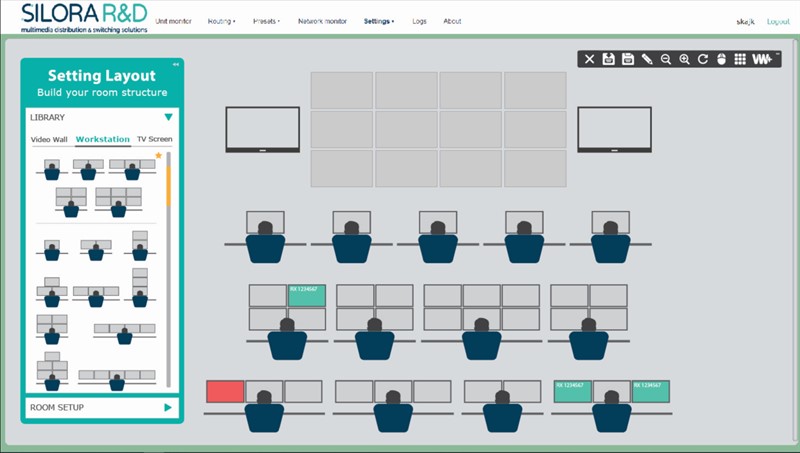Switch to the TV Screen library tab
This screenshot has height=453, width=800.
[x=154, y=139]
